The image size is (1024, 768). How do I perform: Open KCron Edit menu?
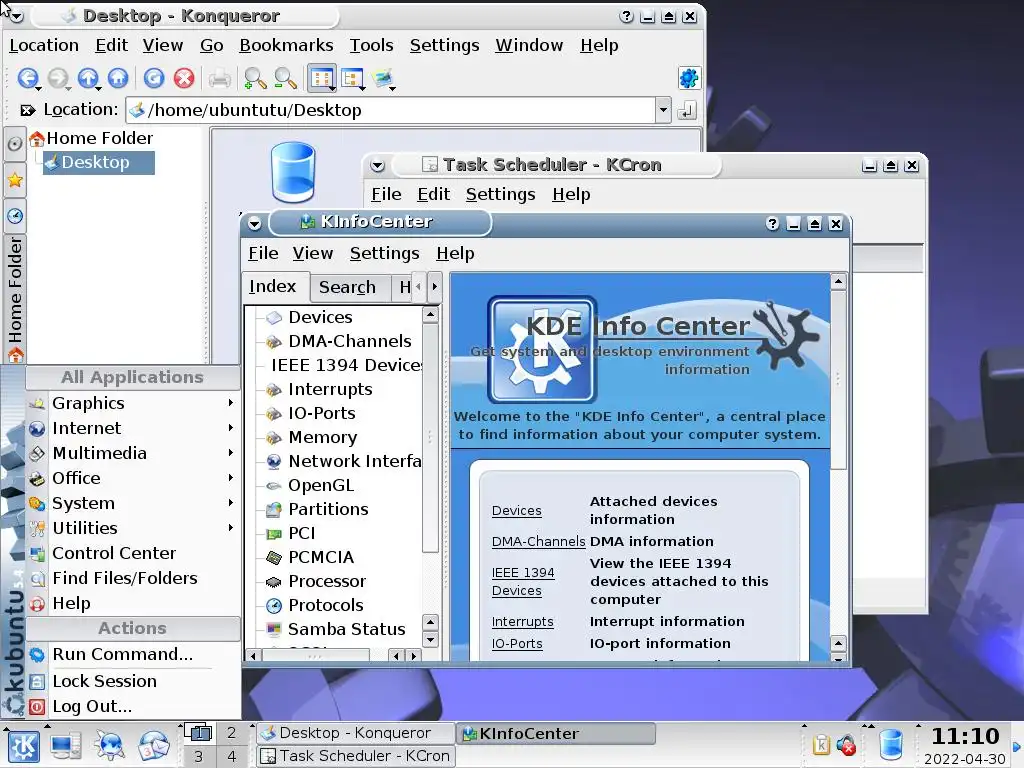[434, 194]
